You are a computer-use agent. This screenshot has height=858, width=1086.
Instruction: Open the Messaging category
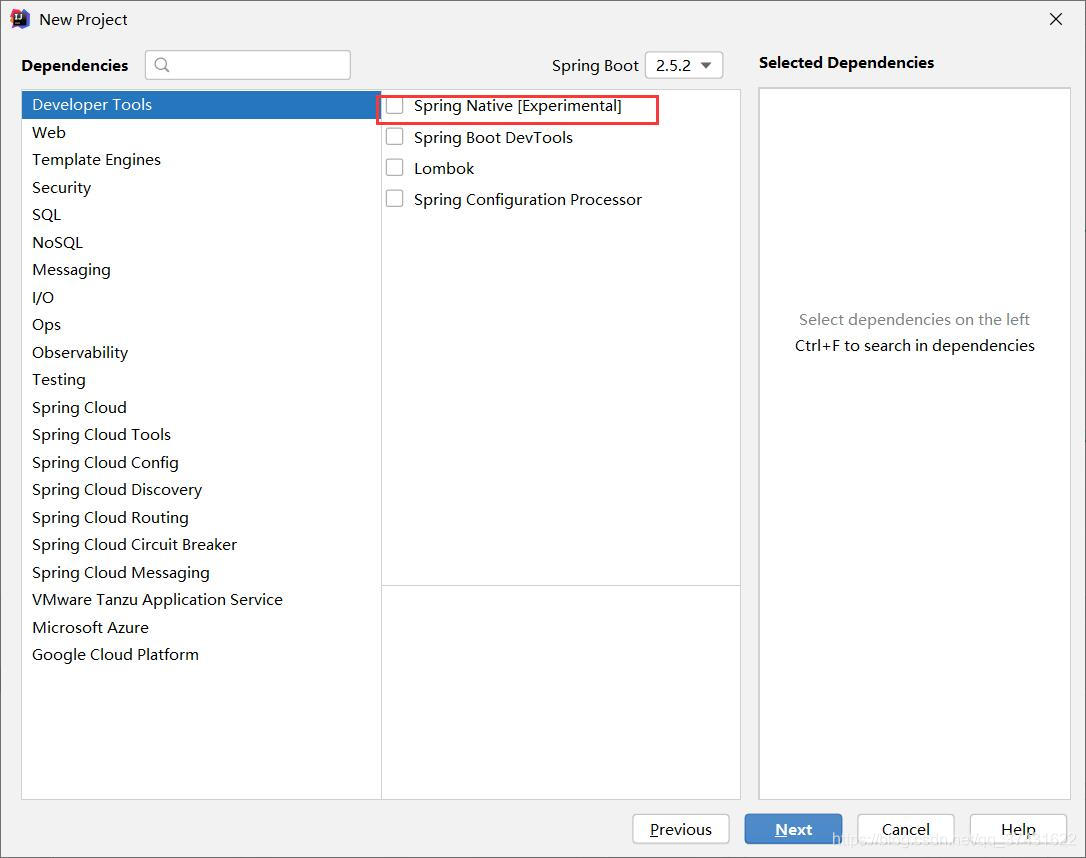tap(201, 270)
